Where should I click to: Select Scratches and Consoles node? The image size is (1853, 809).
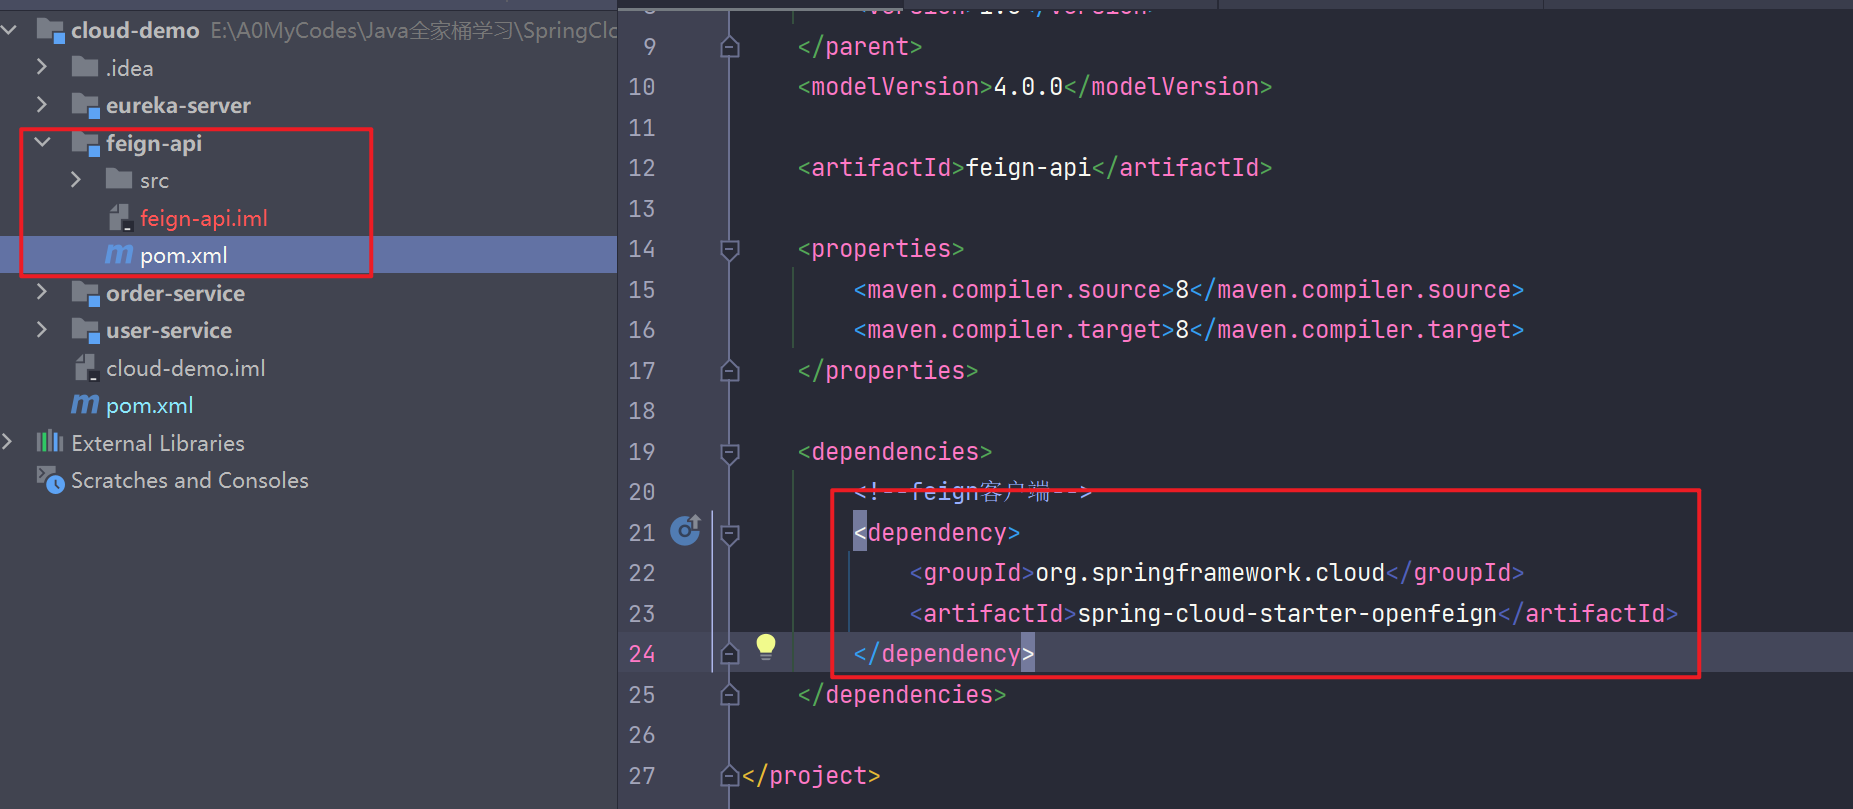[308, 480]
